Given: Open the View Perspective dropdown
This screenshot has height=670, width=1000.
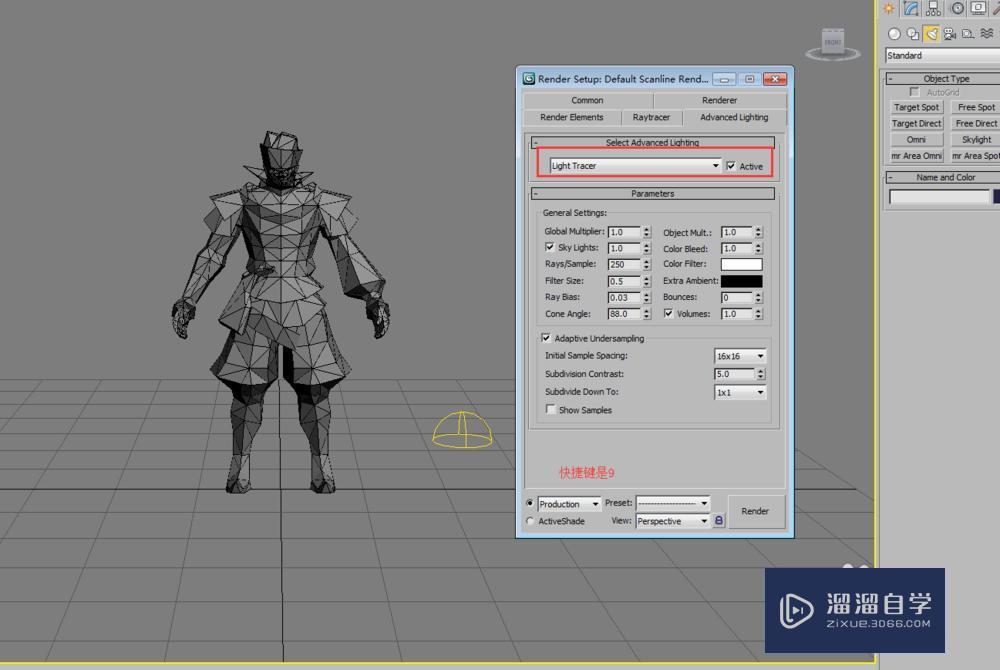Looking at the screenshot, I should tap(673, 521).
